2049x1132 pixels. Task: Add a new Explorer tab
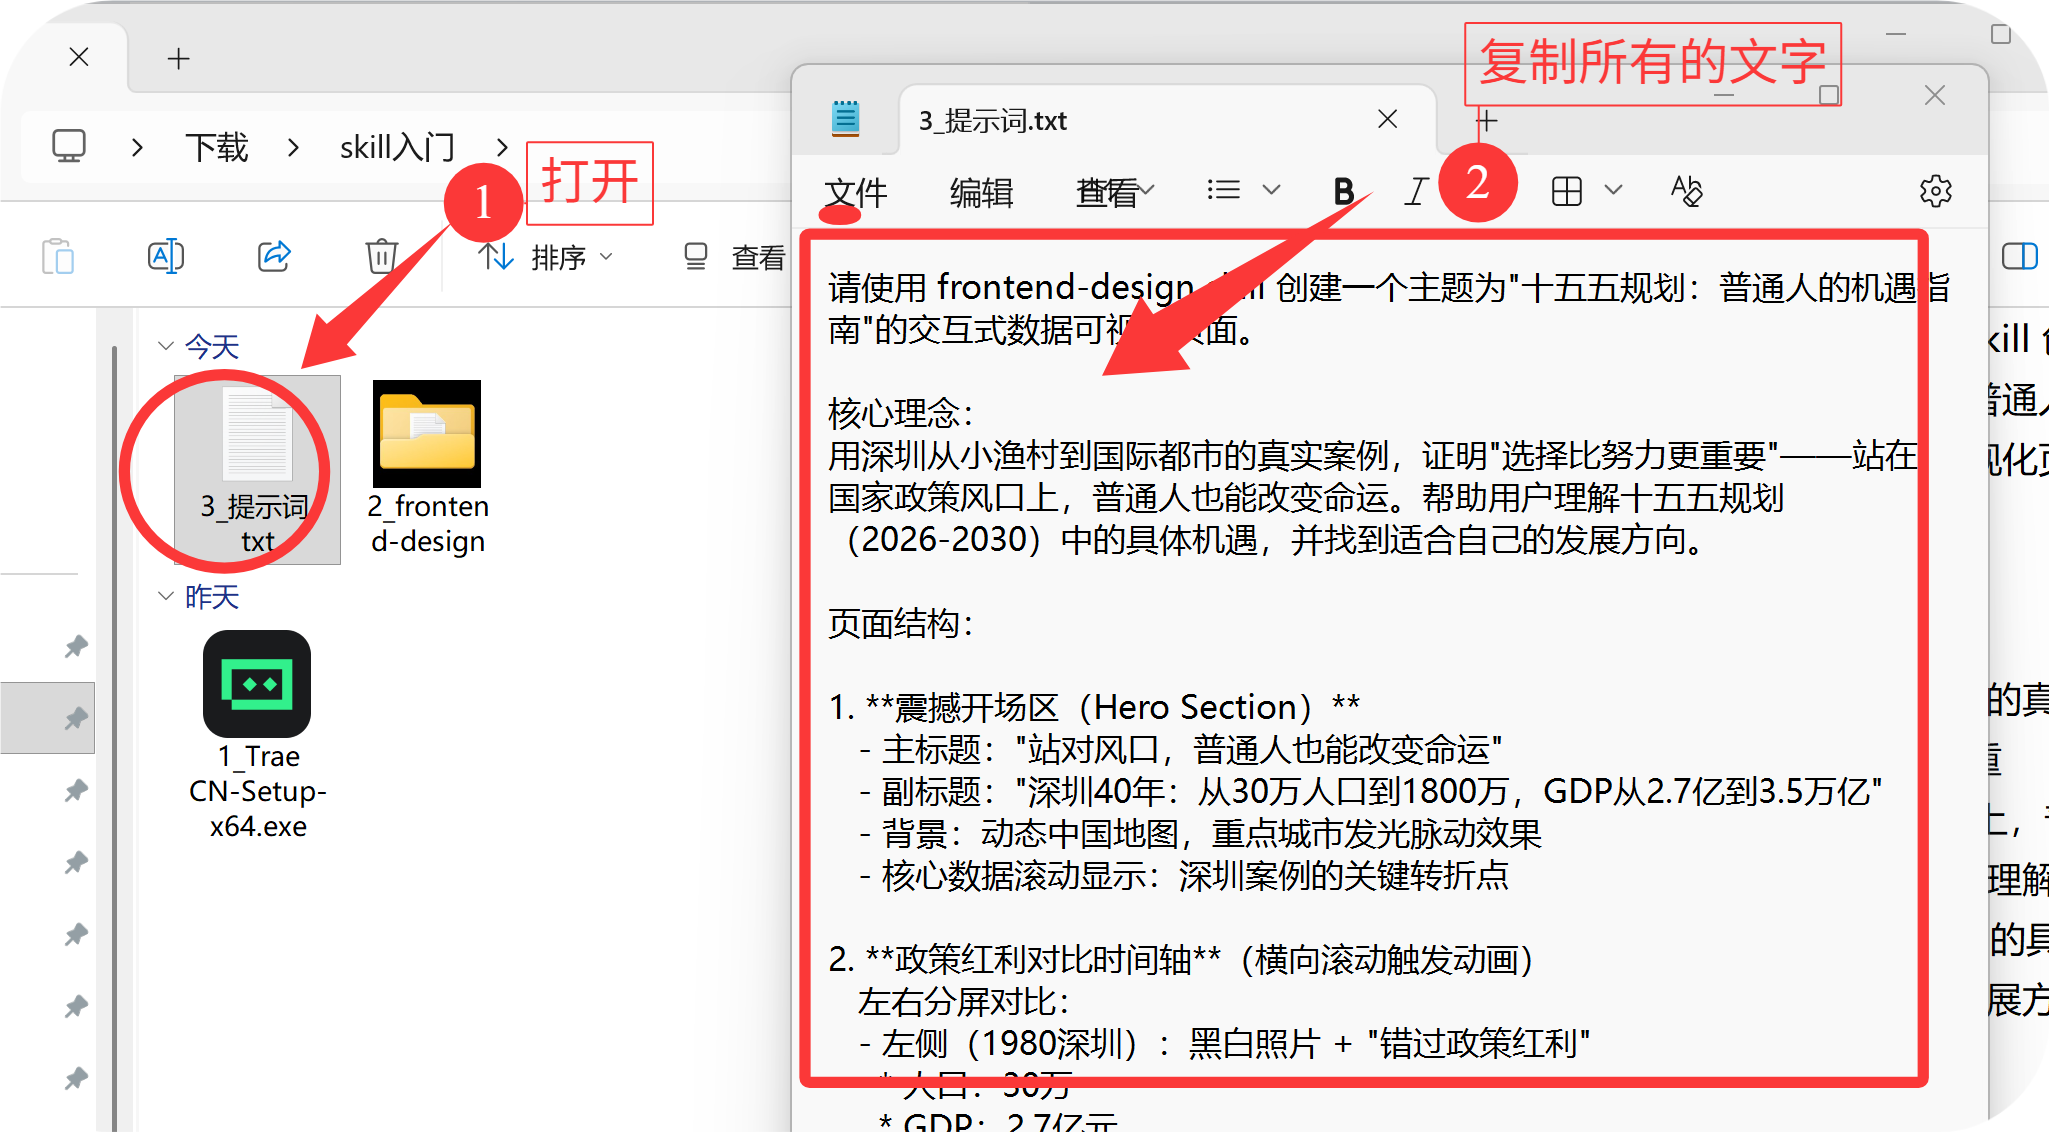point(178,59)
